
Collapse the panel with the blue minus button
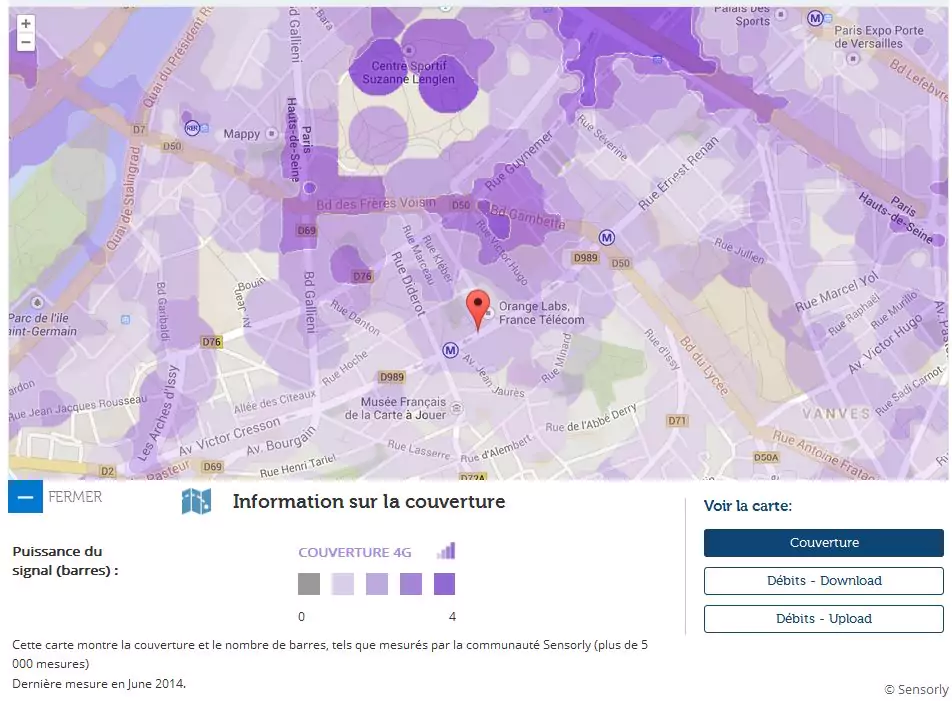pyautogui.click(x=25, y=497)
